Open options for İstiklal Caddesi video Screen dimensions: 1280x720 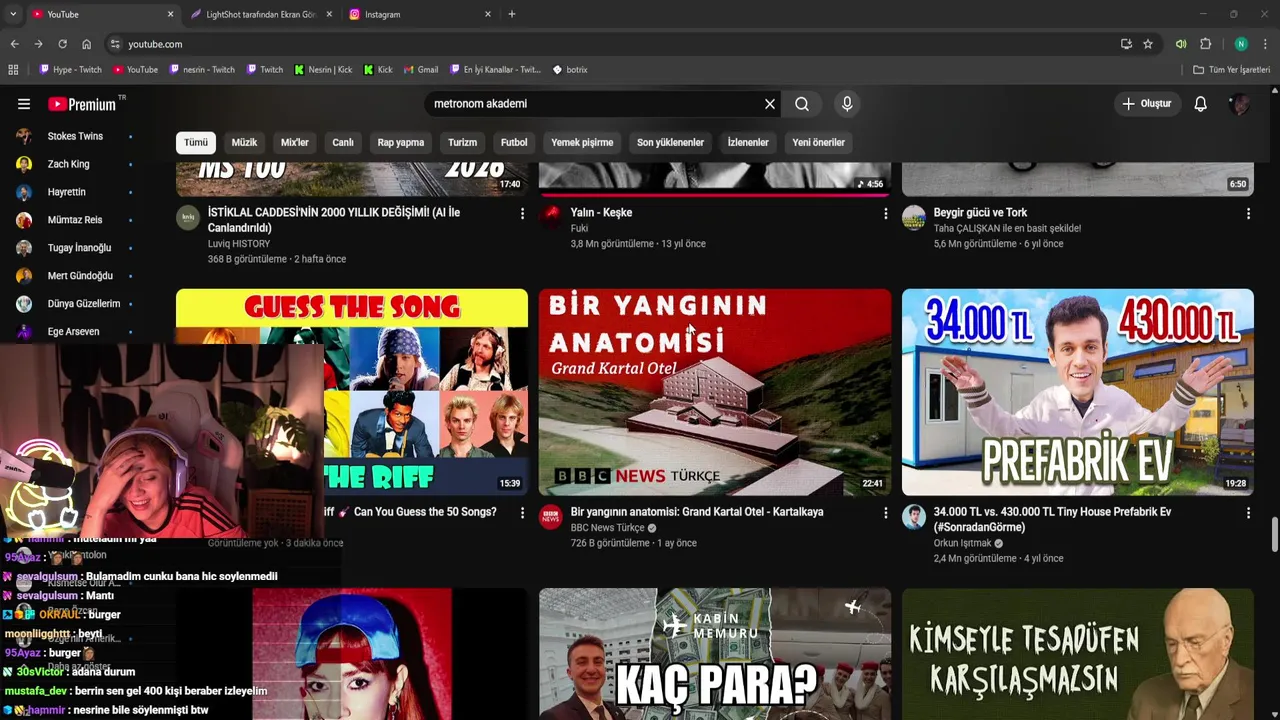click(x=522, y=213)
